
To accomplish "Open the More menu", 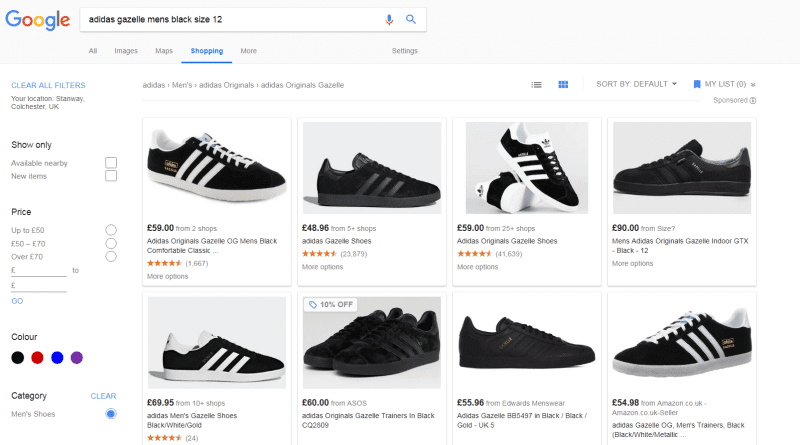I will point(248,51).
